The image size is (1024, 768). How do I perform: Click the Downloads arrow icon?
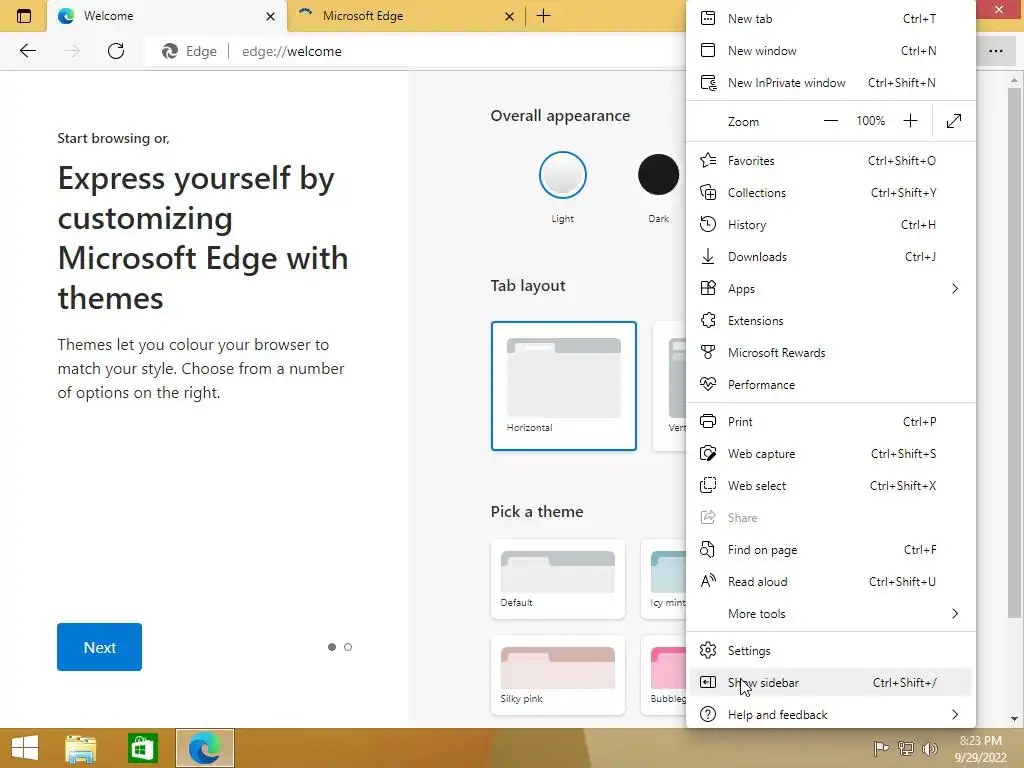pyautogui.click(x=708, y=256)
